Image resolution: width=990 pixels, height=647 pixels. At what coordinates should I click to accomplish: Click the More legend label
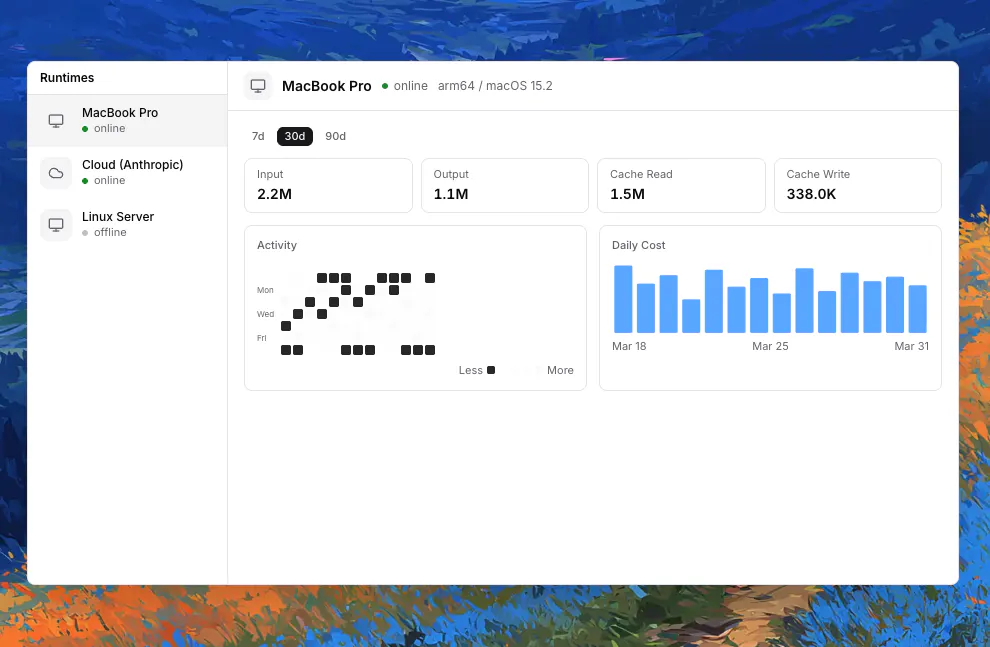560,371
